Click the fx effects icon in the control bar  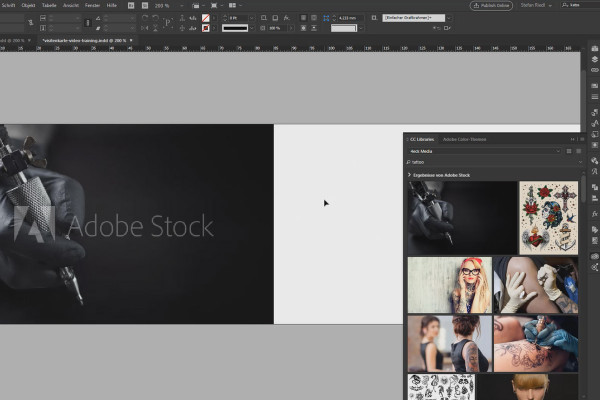(287, 18)
